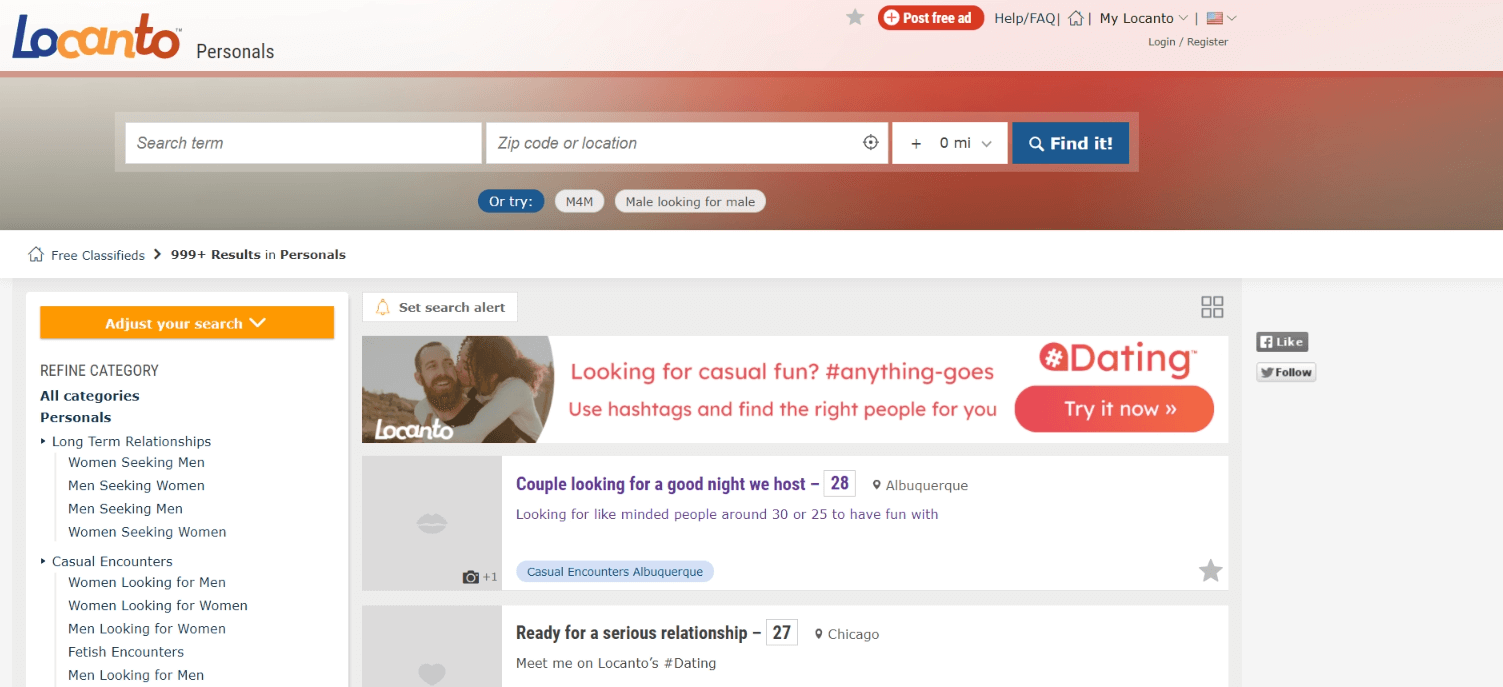Viewport: 1503px width, 687px height.
Task: Open Women Looking for Men category
Action: pyautogui.click(x=147, y=582)
